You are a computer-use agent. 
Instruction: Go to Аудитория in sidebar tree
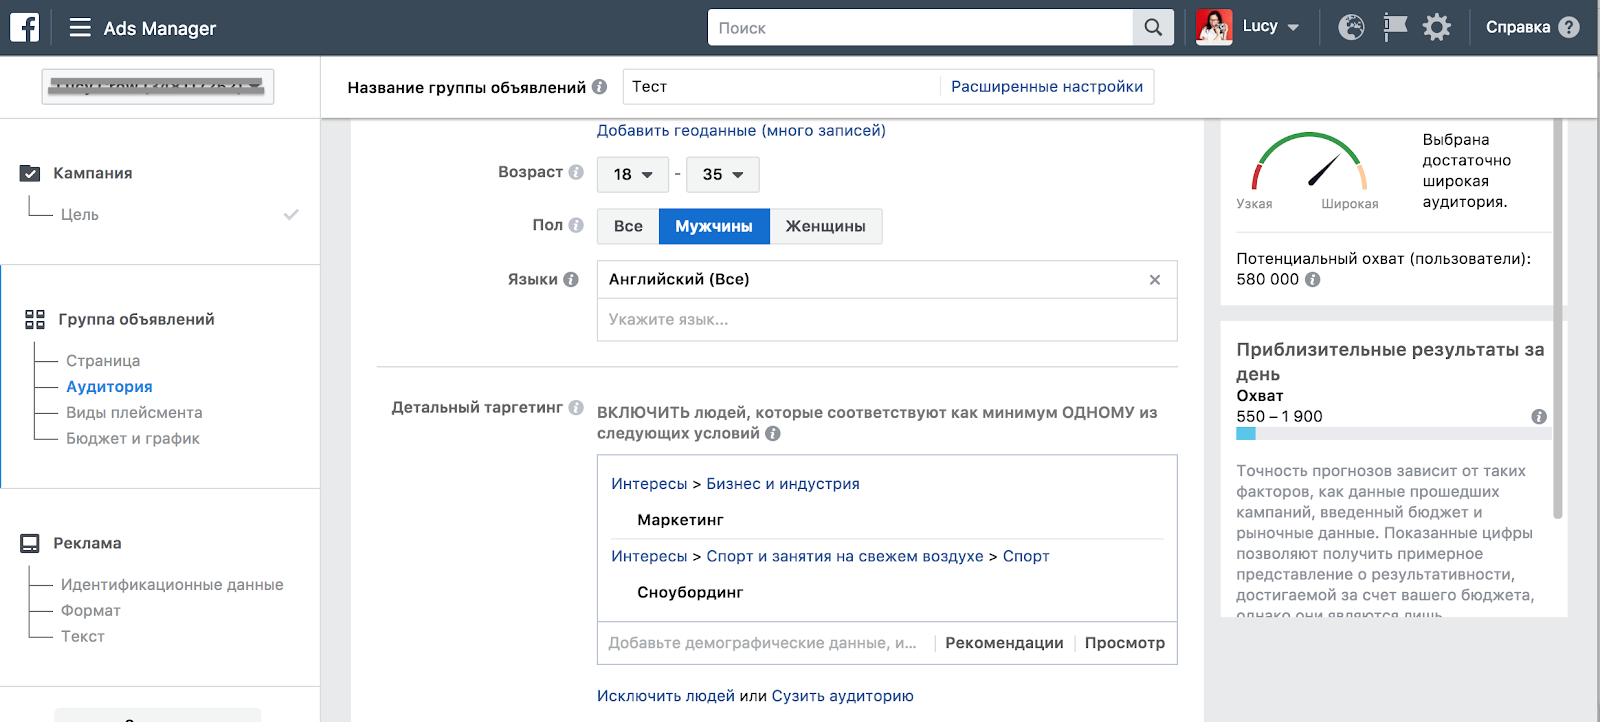109,386
